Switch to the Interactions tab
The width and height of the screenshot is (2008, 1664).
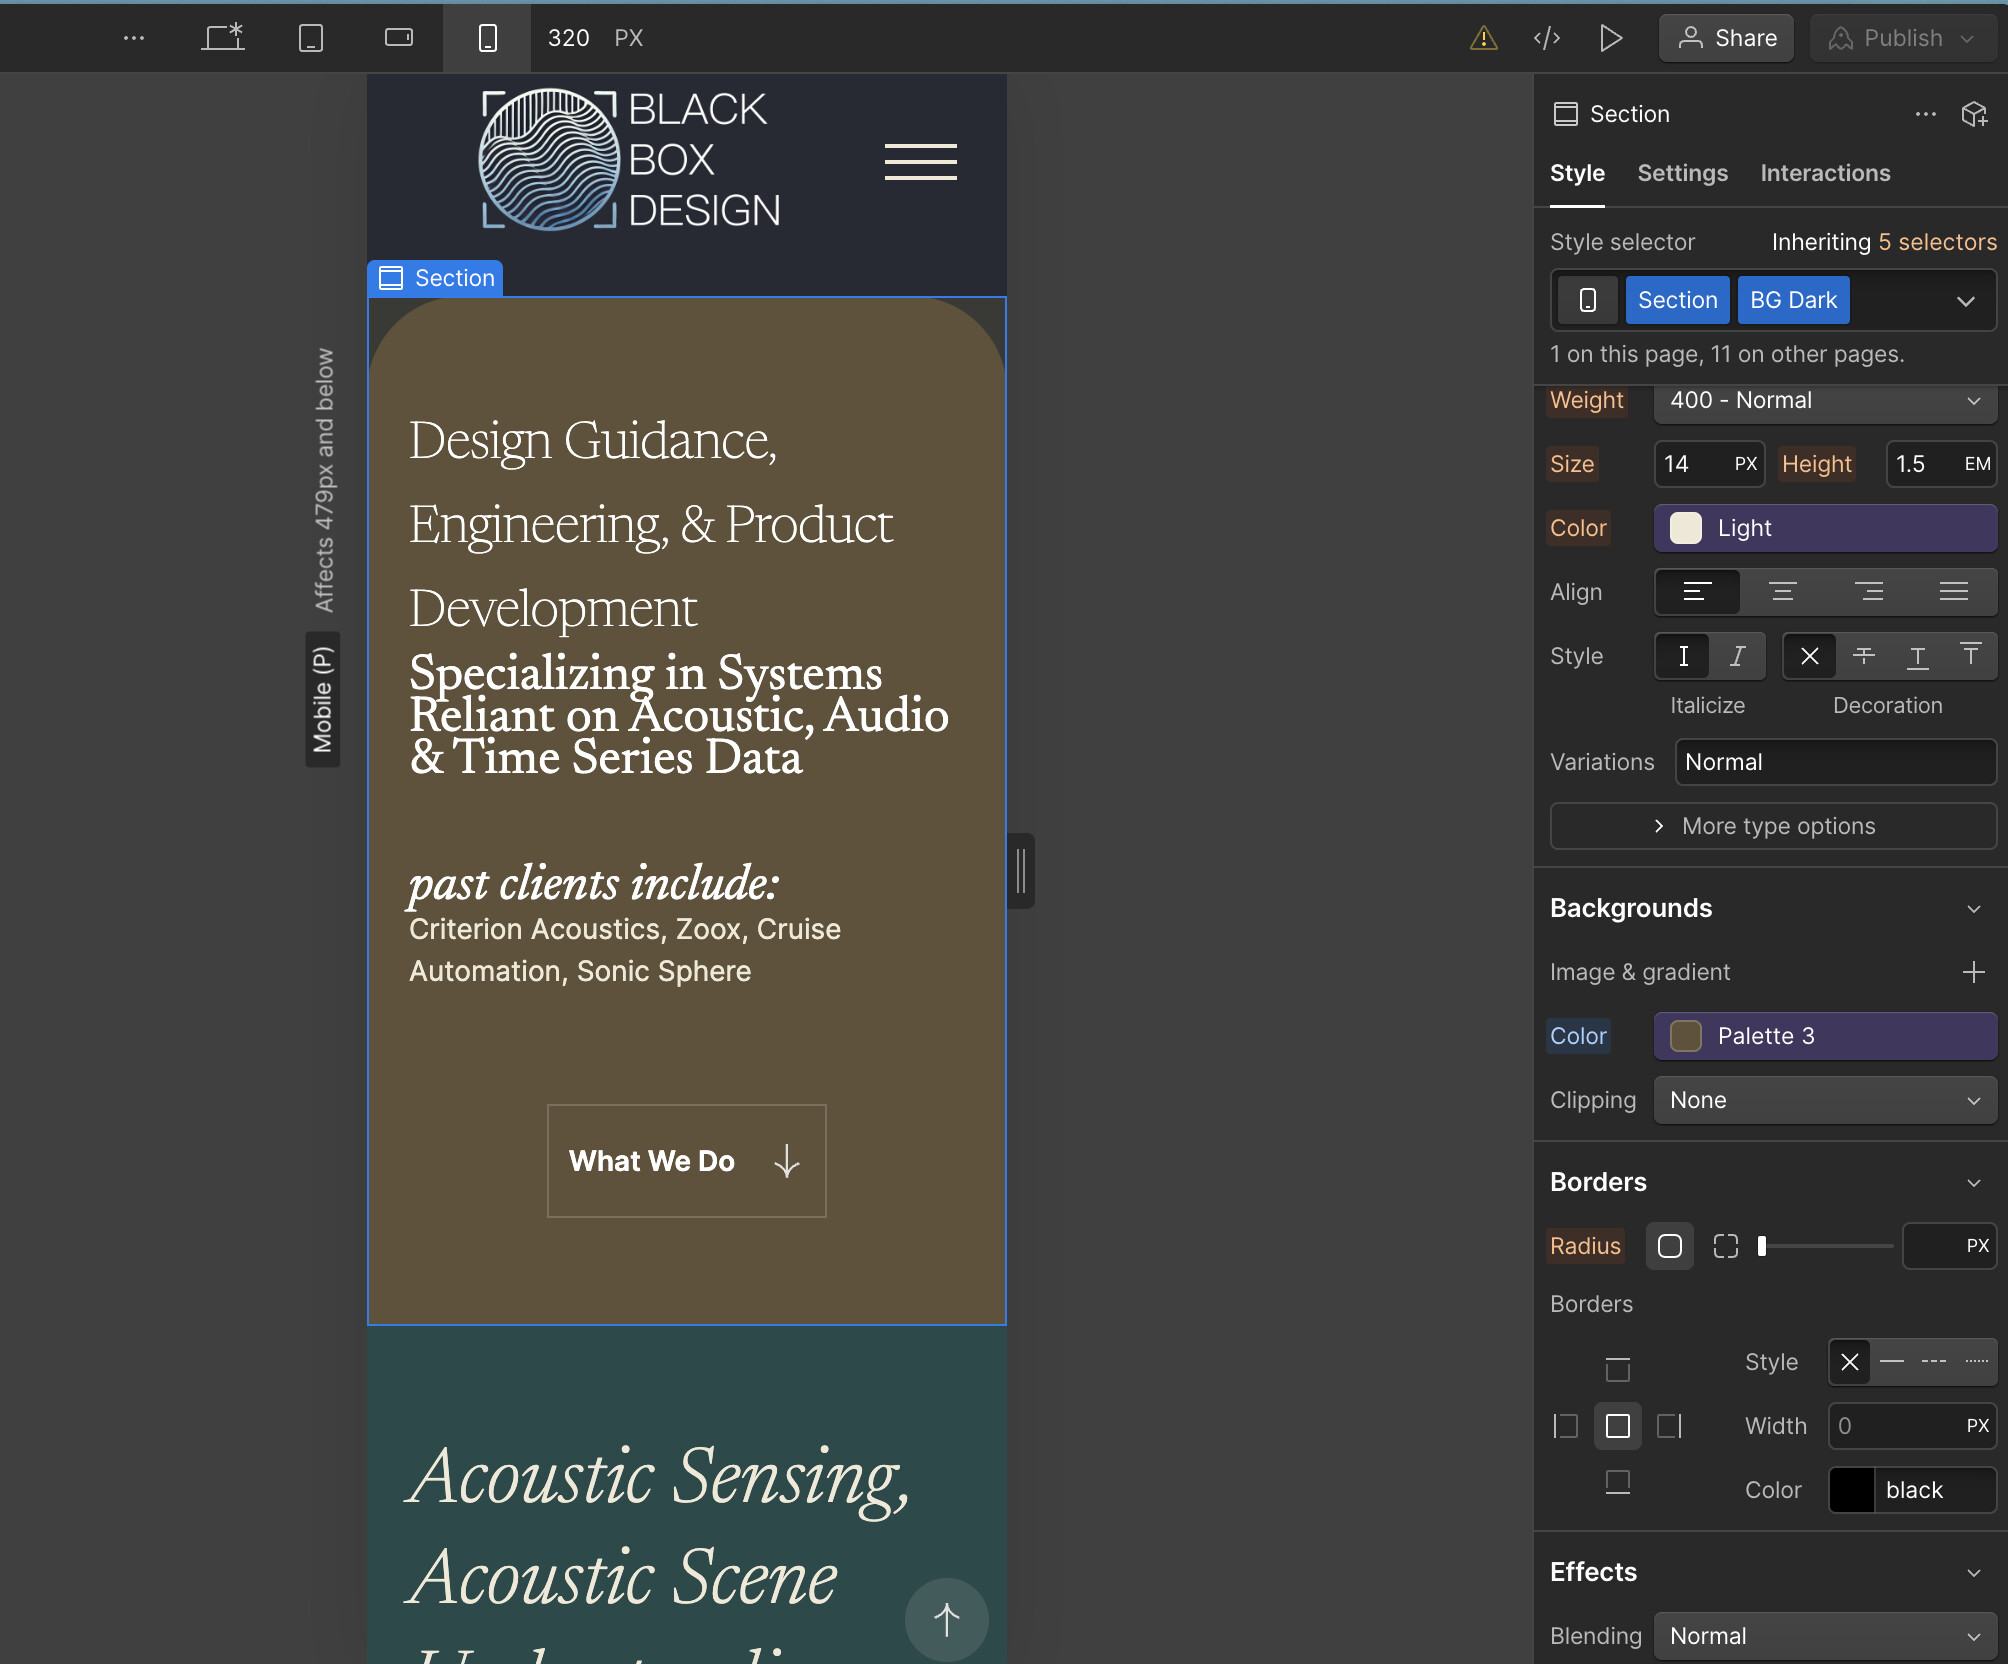(x=1825, y=172)
